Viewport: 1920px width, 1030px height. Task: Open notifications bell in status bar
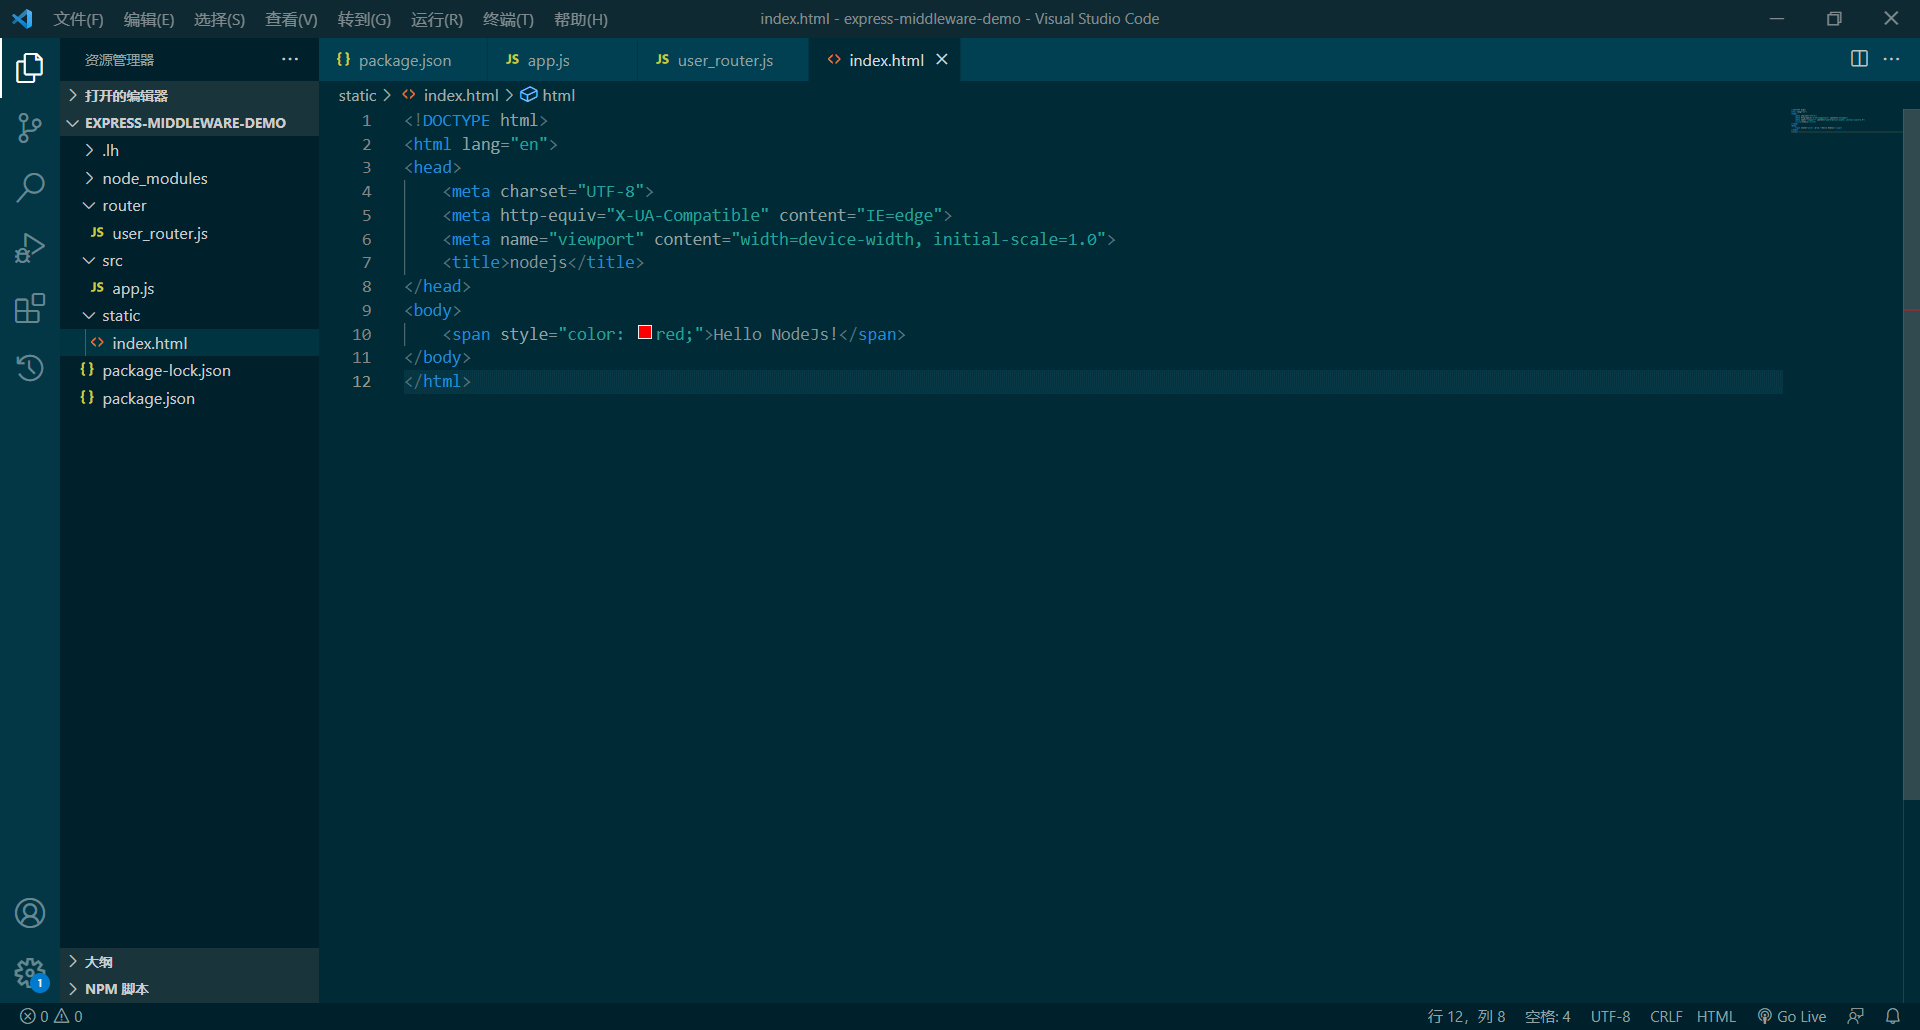click(x=1893, y=1016)
